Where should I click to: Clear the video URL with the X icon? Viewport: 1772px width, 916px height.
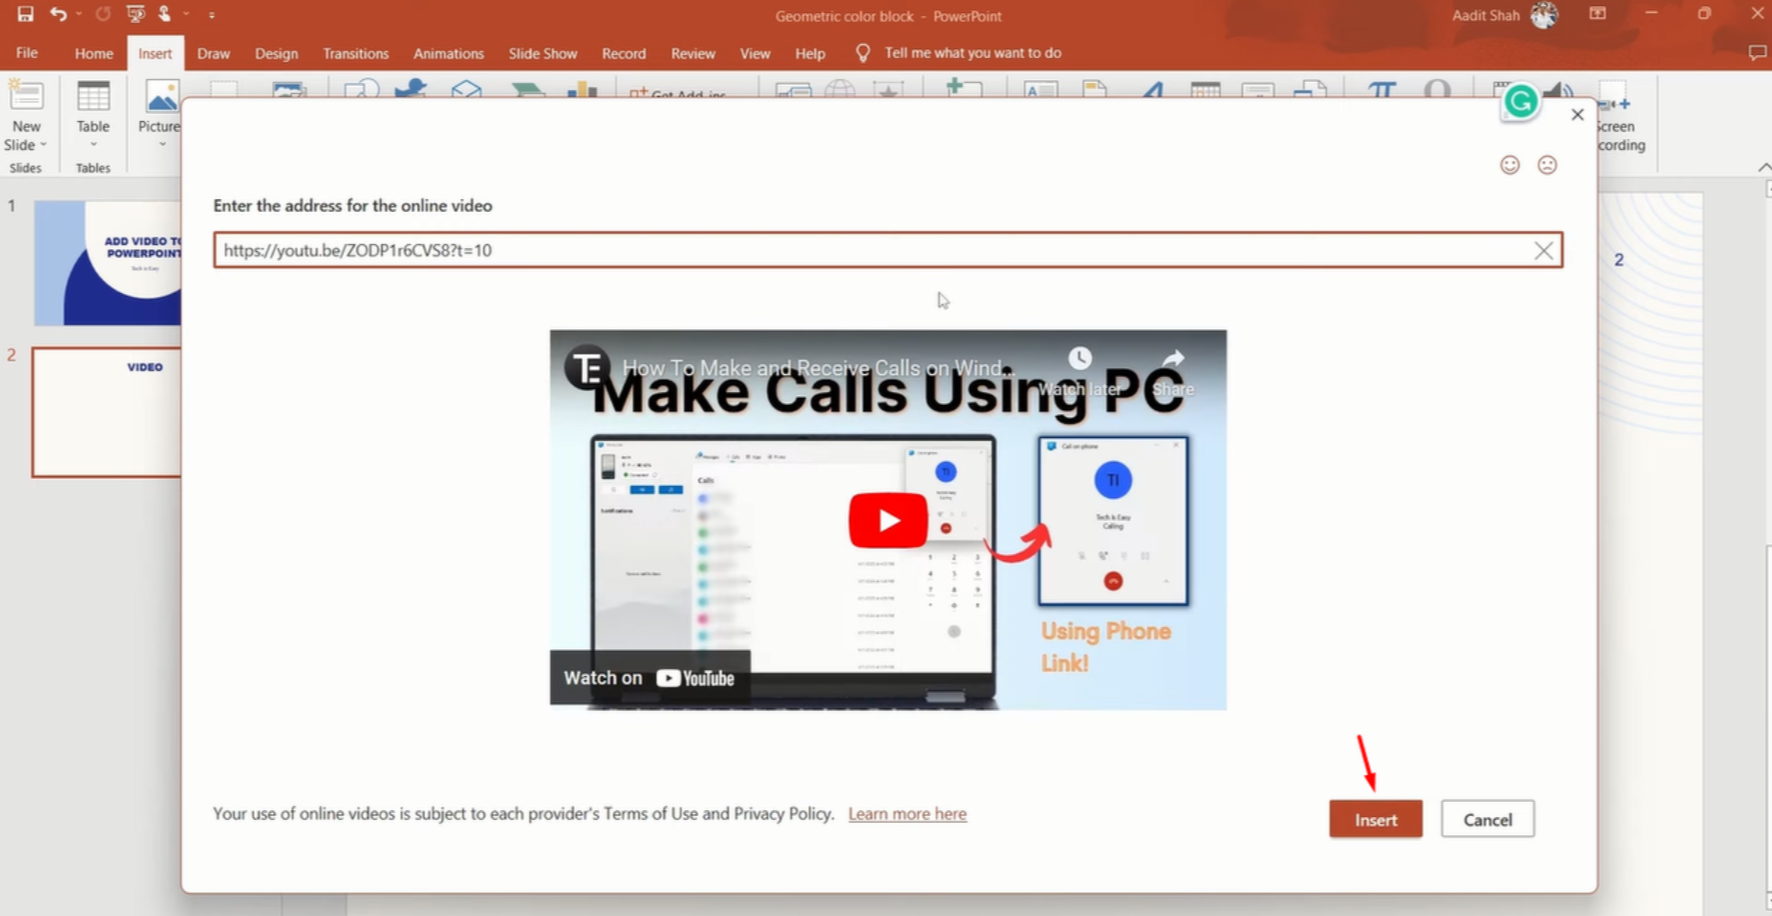pos(1543,250)
